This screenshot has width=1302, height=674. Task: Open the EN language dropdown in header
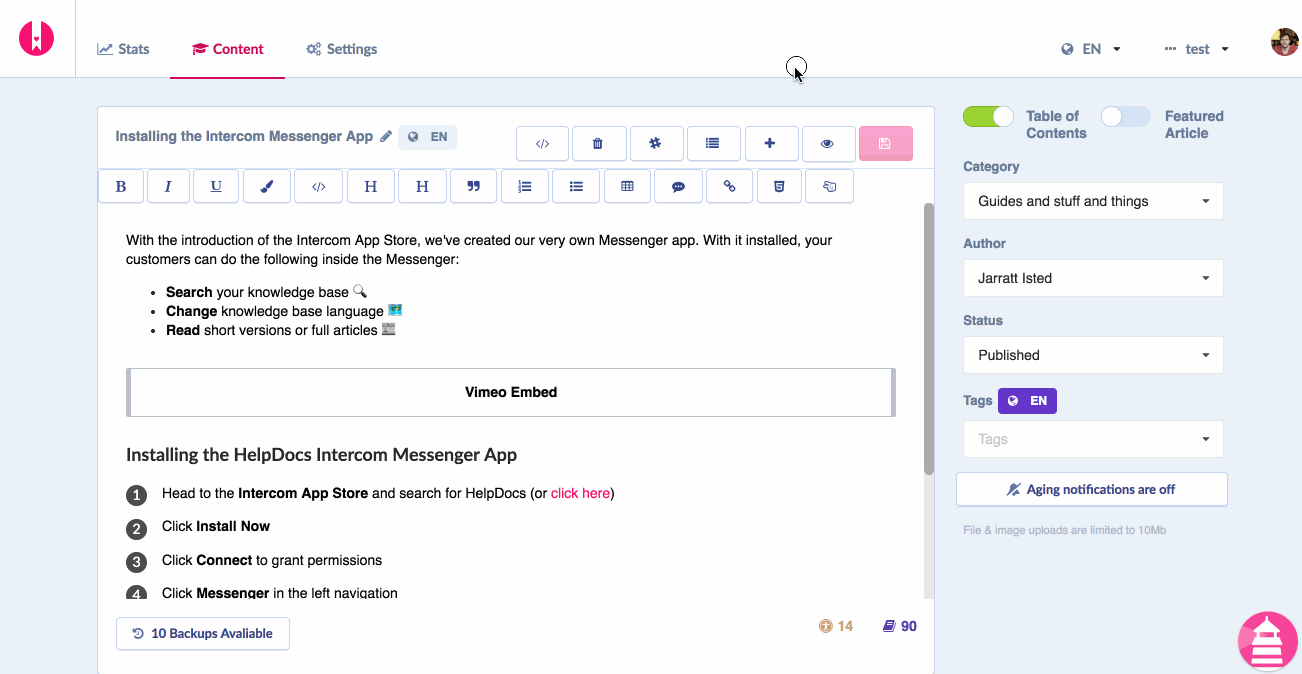pyautogui.click(x=1091, y=49)
